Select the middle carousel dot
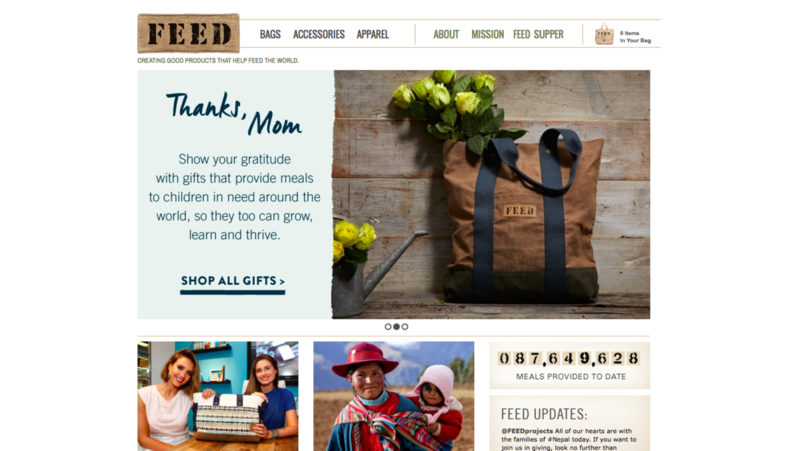The height and width of the screenshot is (451, 800). pos(396,327)
